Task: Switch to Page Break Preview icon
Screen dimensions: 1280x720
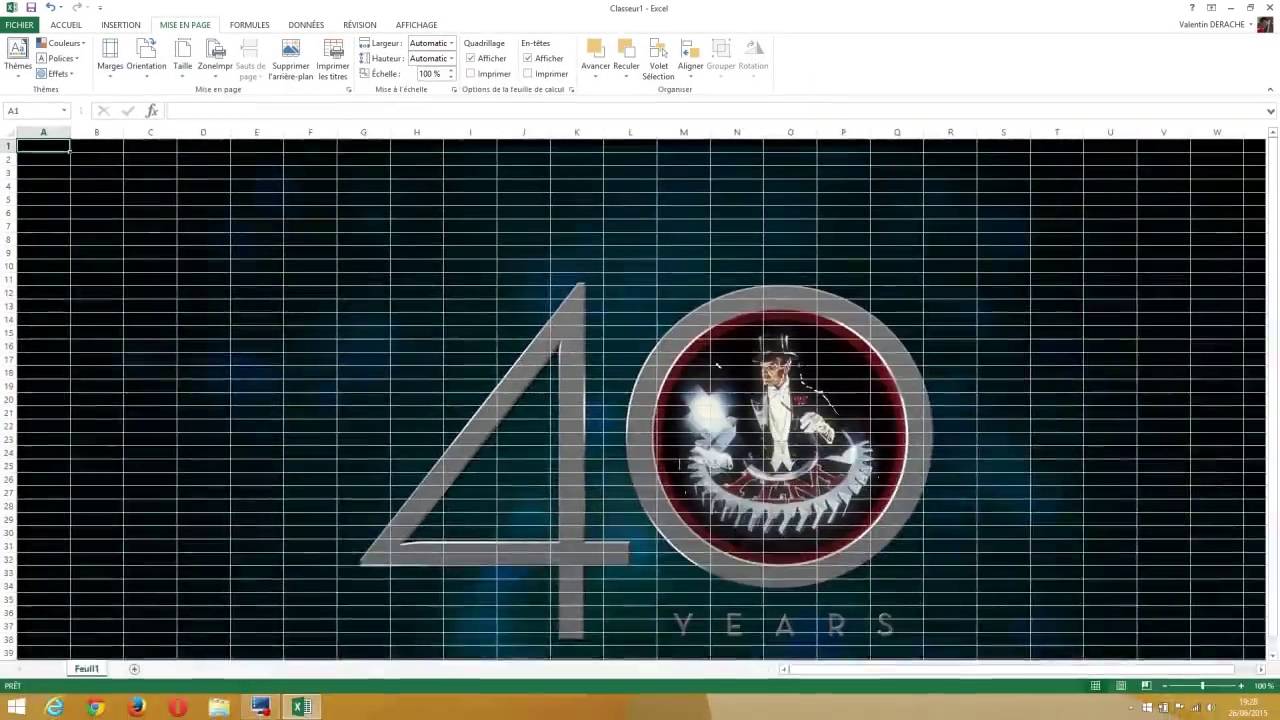Action: click(1146, 686)
